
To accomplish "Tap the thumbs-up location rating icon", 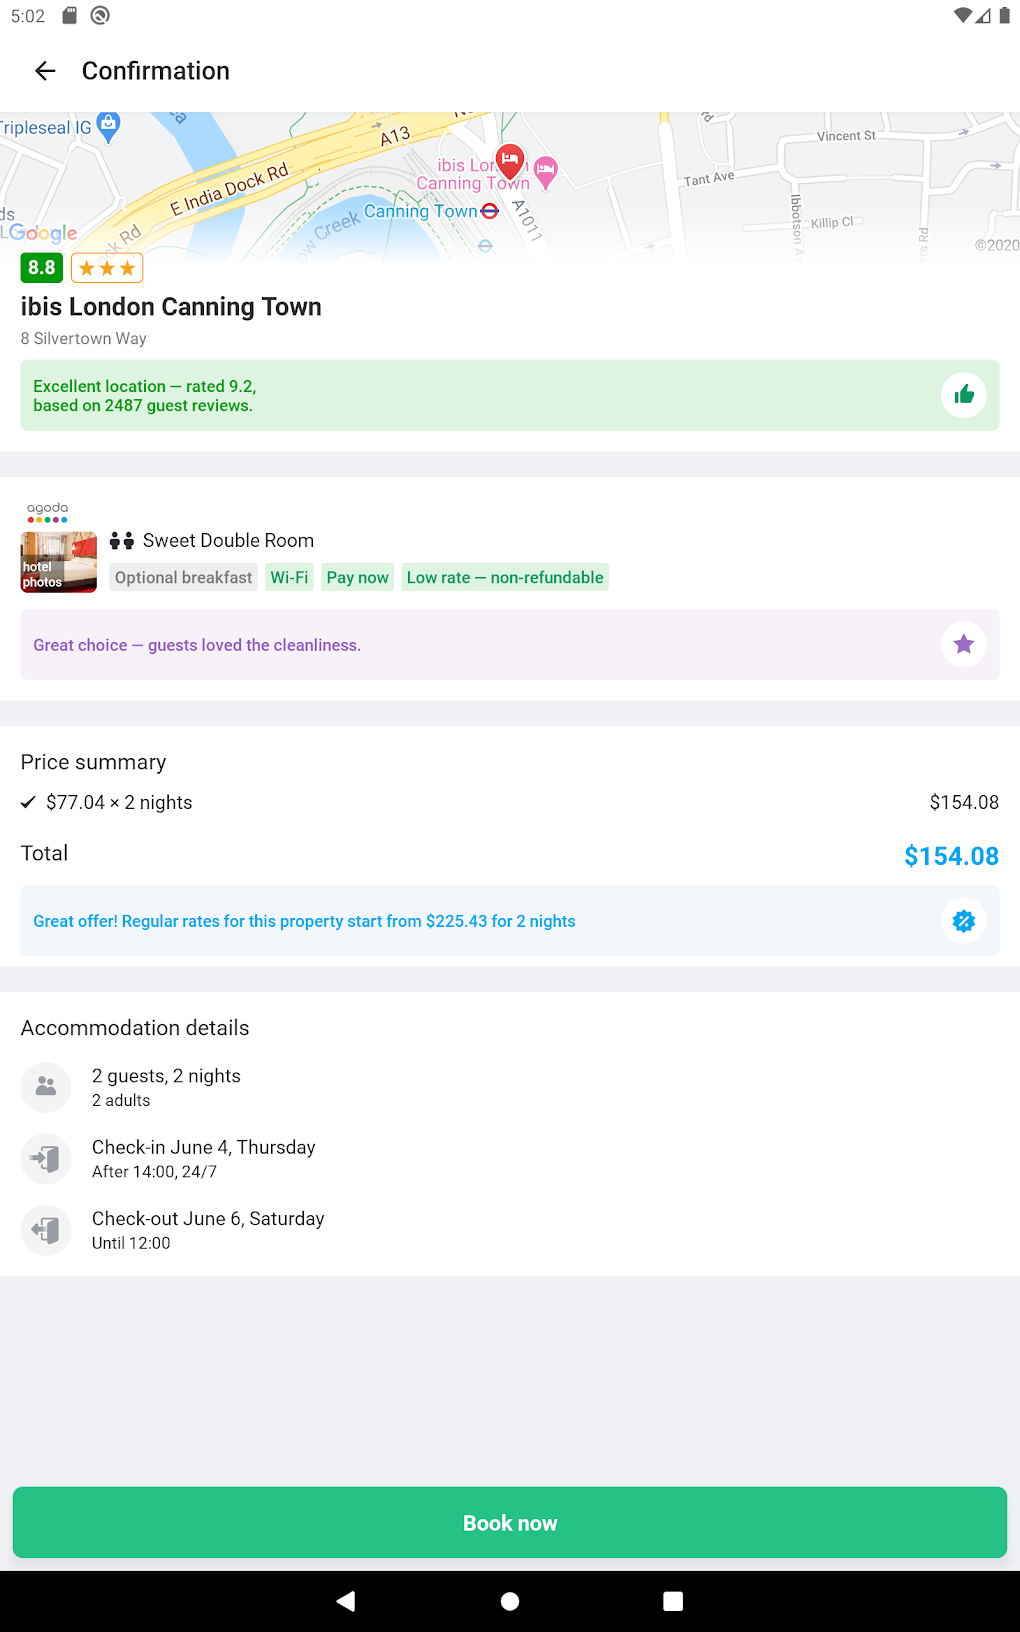I will click(x=963, y=395).
